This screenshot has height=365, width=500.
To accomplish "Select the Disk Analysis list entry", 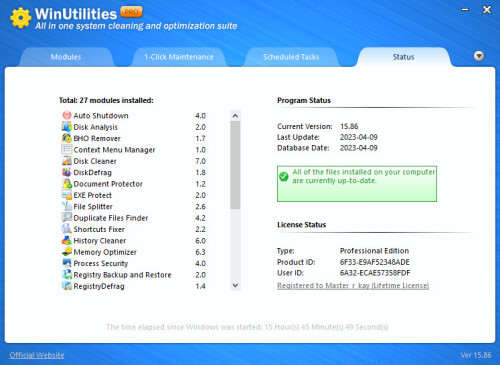I will point(96,127).
